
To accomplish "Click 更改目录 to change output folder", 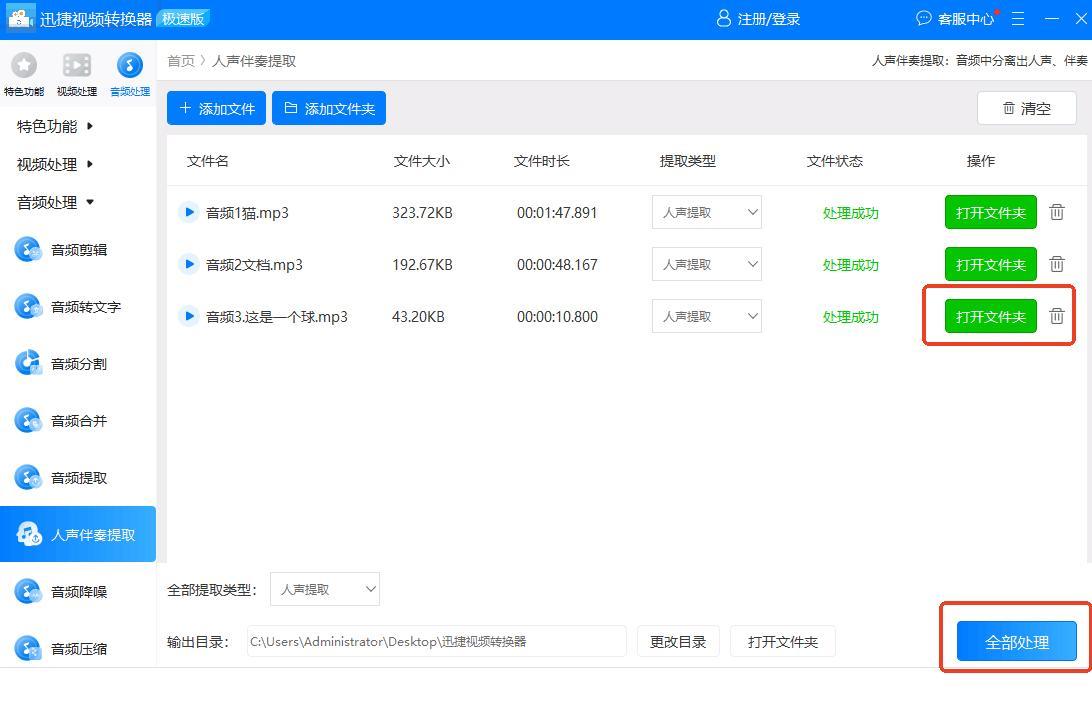I will [678, 642].
